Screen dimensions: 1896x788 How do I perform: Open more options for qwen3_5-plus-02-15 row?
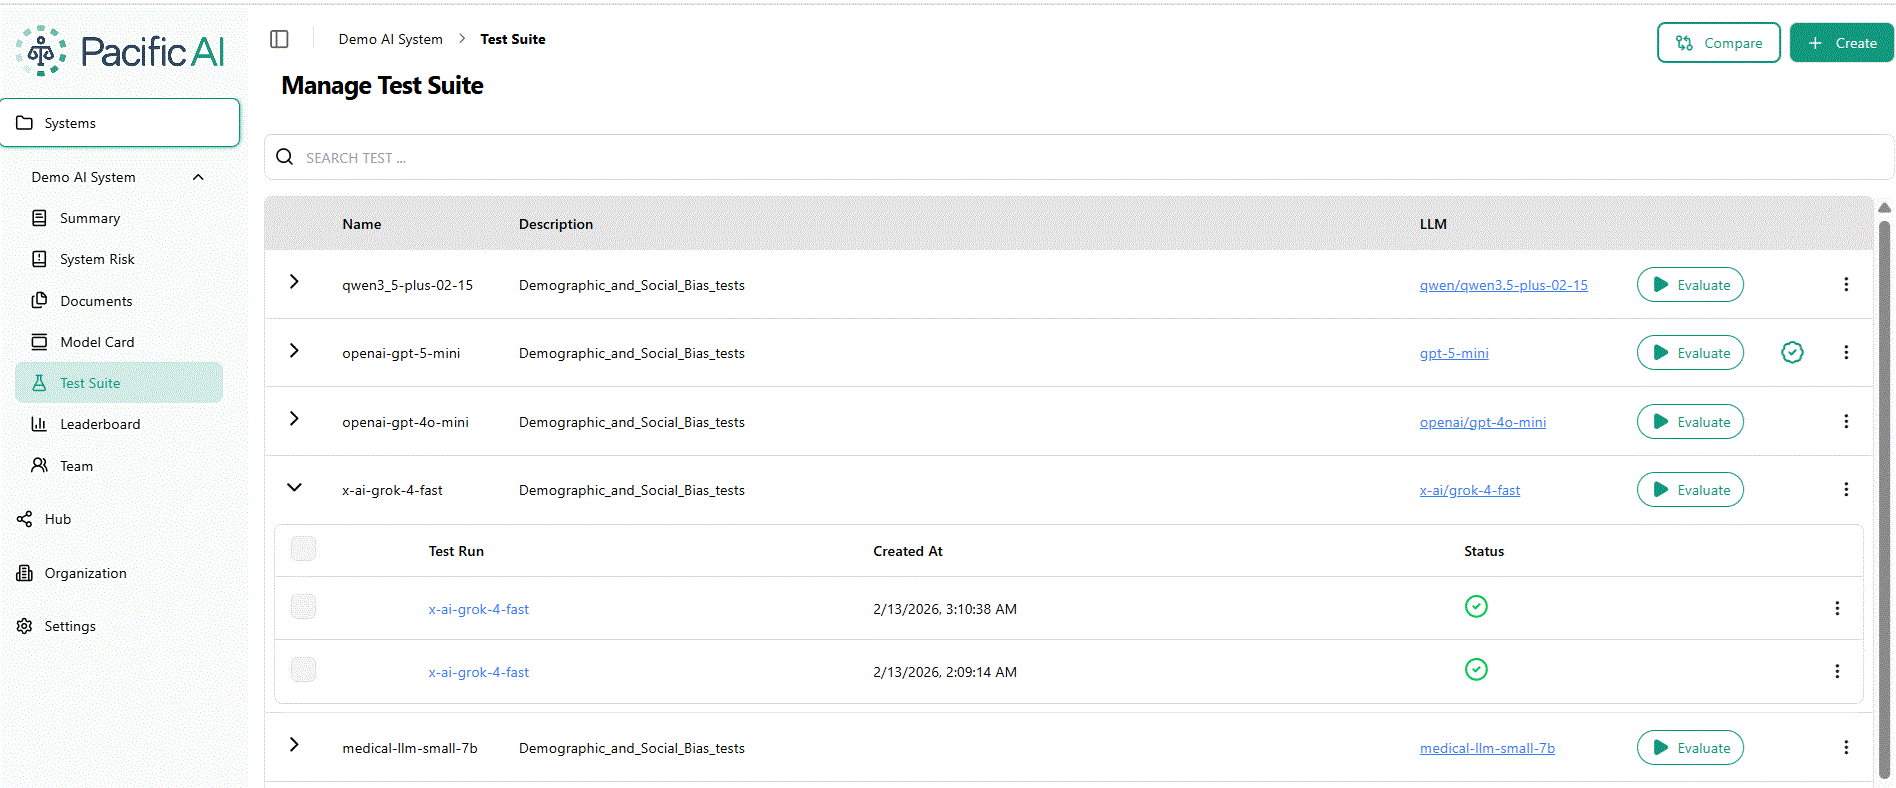[1846, 285]
